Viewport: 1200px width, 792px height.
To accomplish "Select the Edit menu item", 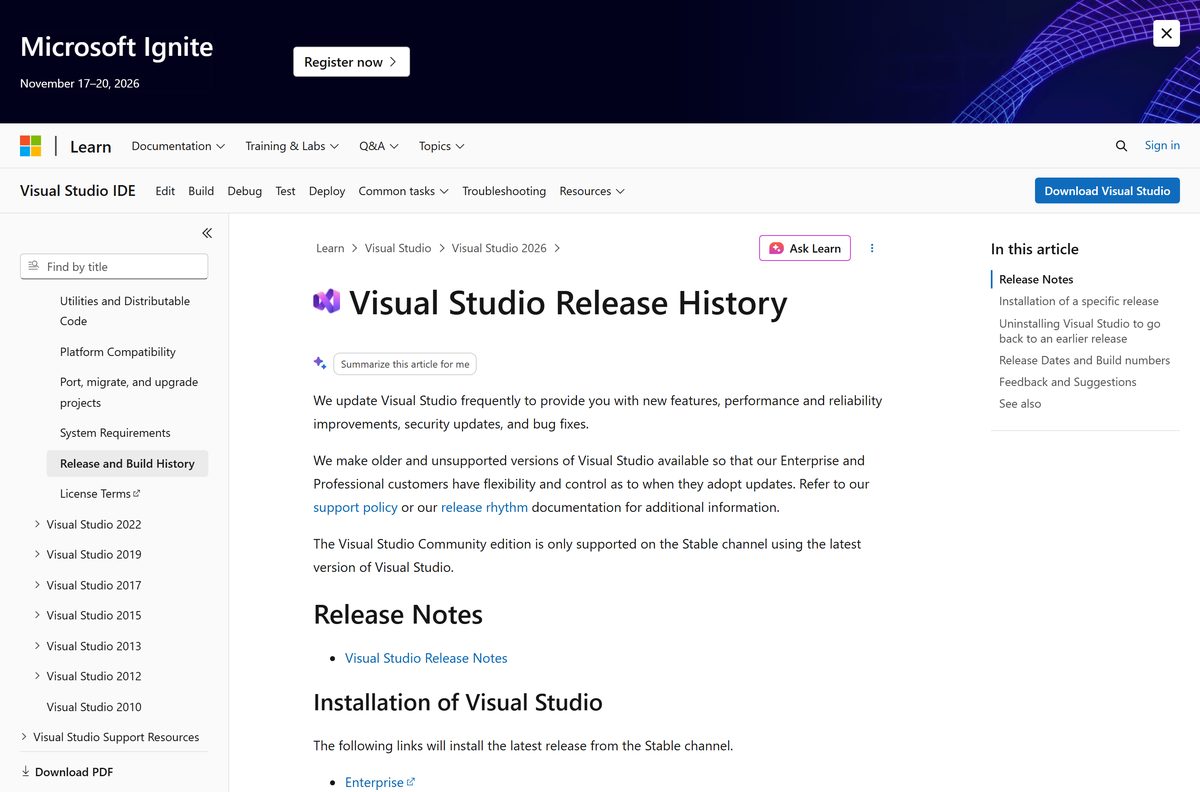I will click(x=165, y=191).
